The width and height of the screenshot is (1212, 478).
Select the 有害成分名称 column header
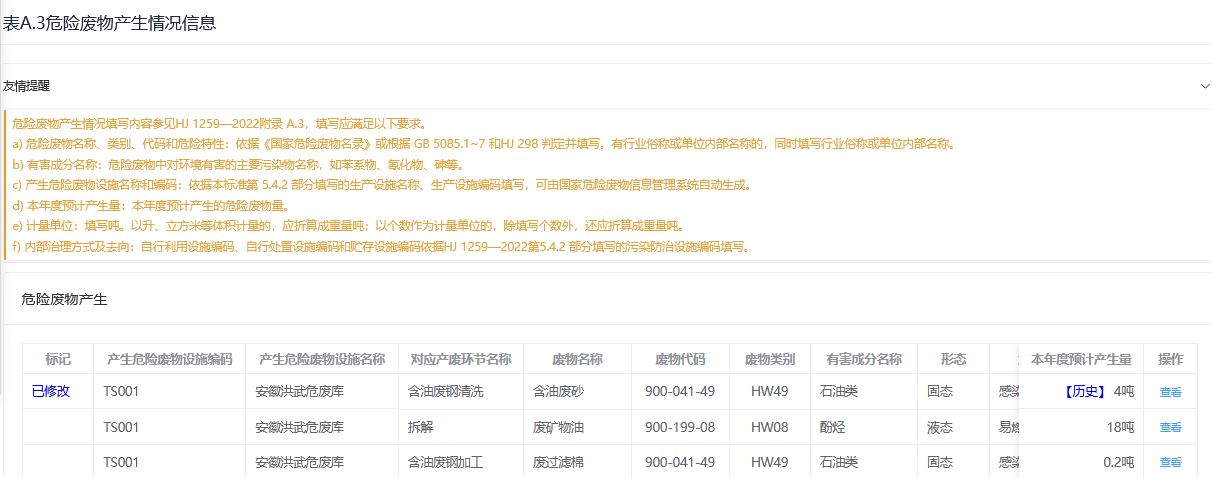pyautogui.click(x=864, y=359)
